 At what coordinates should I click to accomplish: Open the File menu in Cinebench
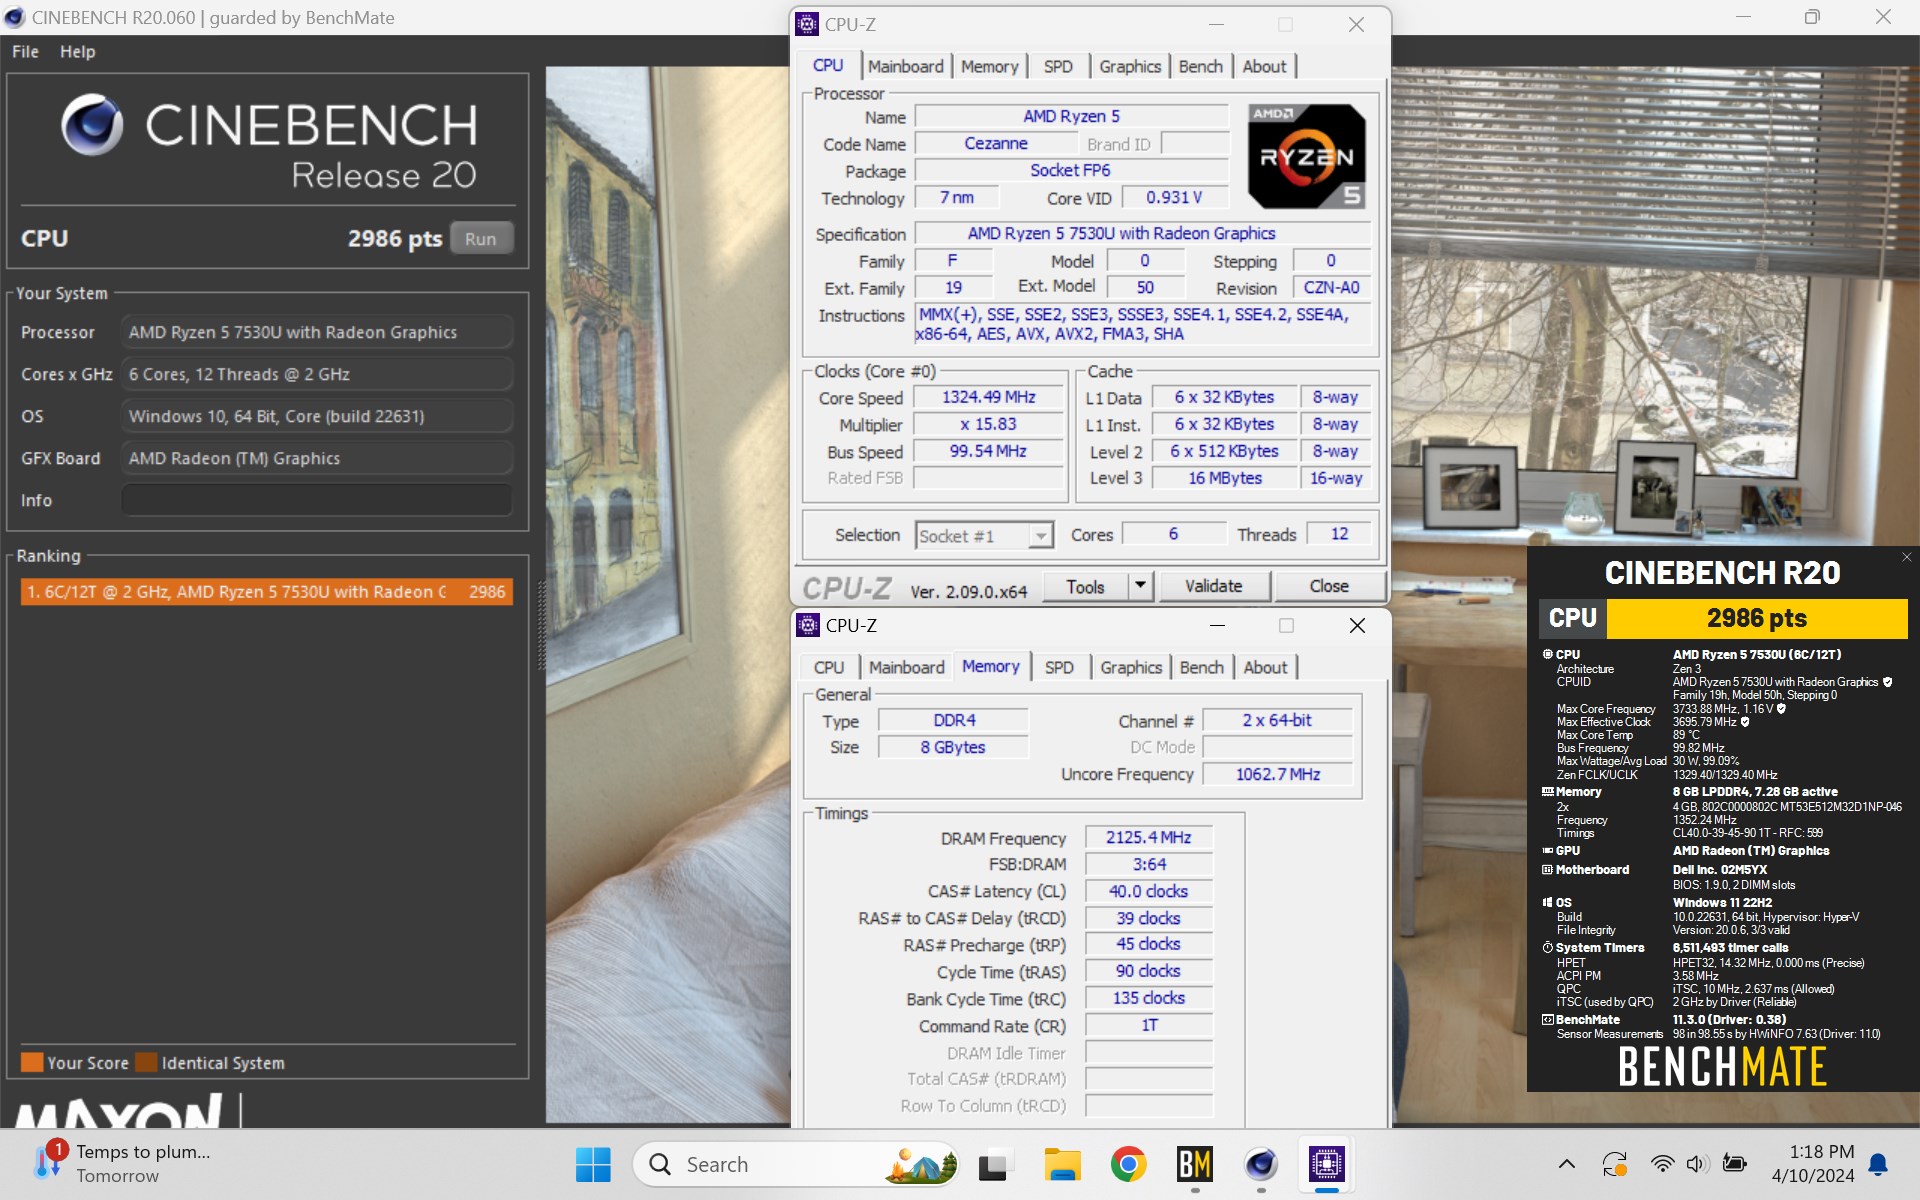coord(25,52)
